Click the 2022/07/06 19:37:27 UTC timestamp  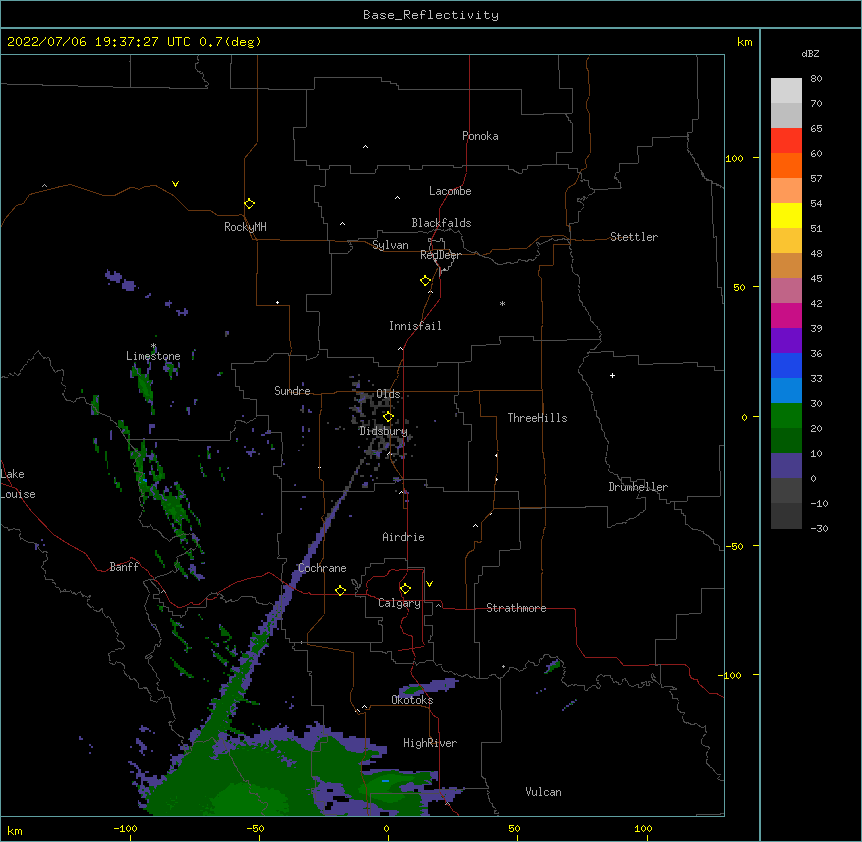pyautogui.click(x=99, y=42)
